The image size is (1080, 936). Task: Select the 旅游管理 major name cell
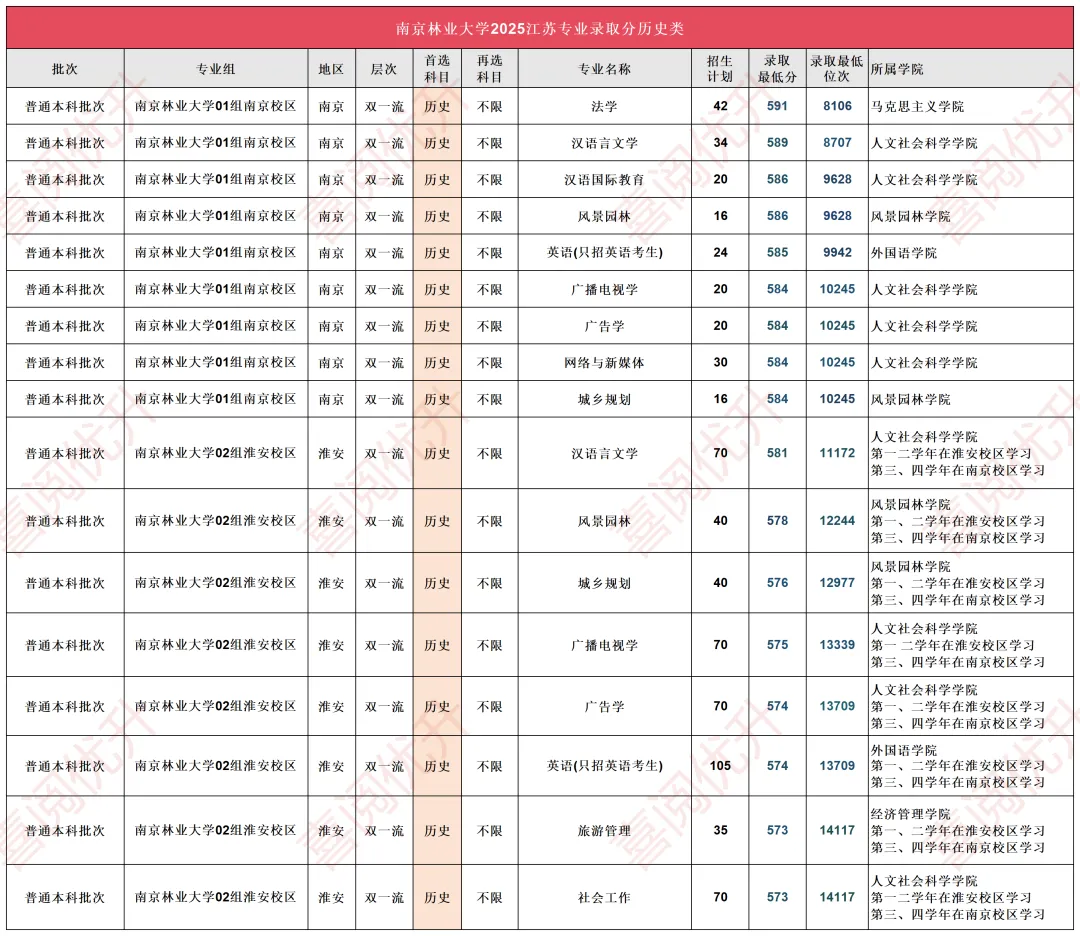(604, 831)
